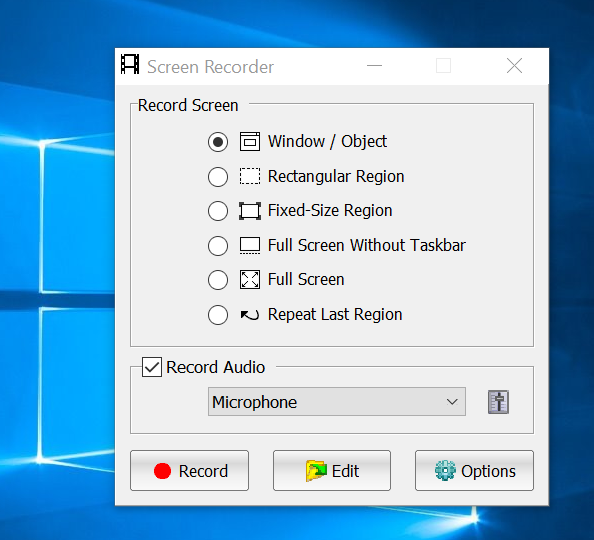Open the Options settings button
Image resolution: width=594 pixels, height=540 pixels.
pos(474,471)
